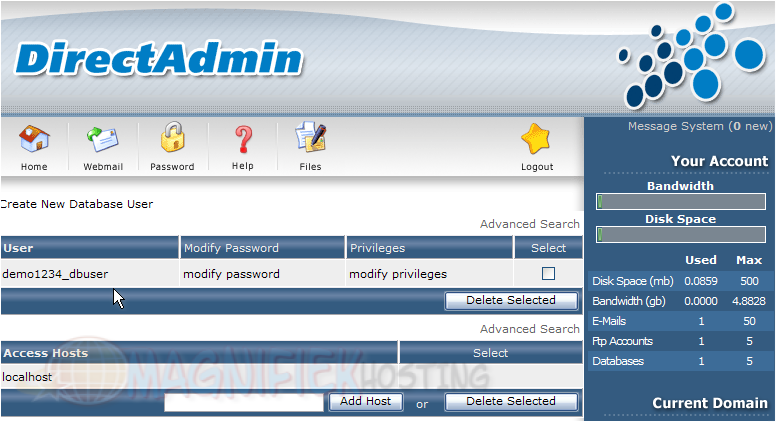Click the 4.8828 bandwidth max value

point(749,301)
